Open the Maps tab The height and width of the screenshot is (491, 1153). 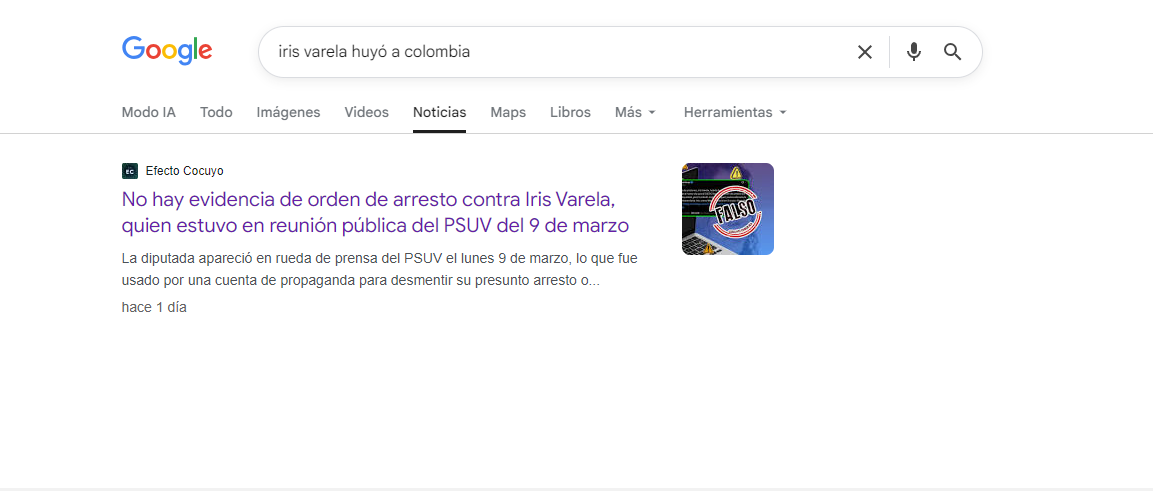508,112
